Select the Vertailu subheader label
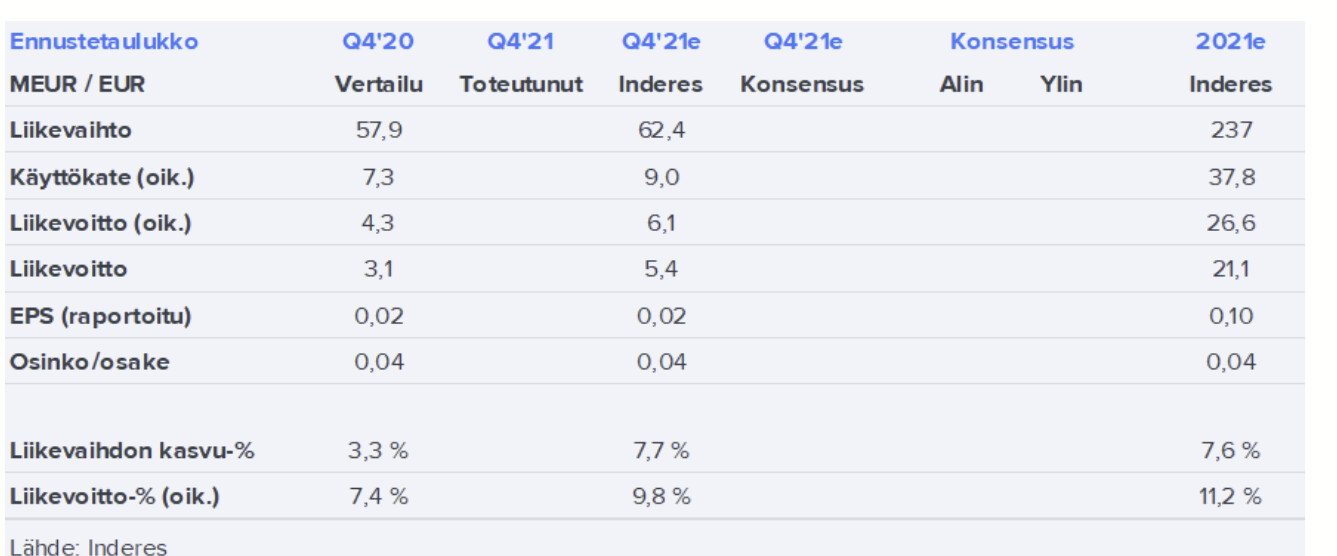The width and height of the screenshot is (1337, 556). click(378, 85)
